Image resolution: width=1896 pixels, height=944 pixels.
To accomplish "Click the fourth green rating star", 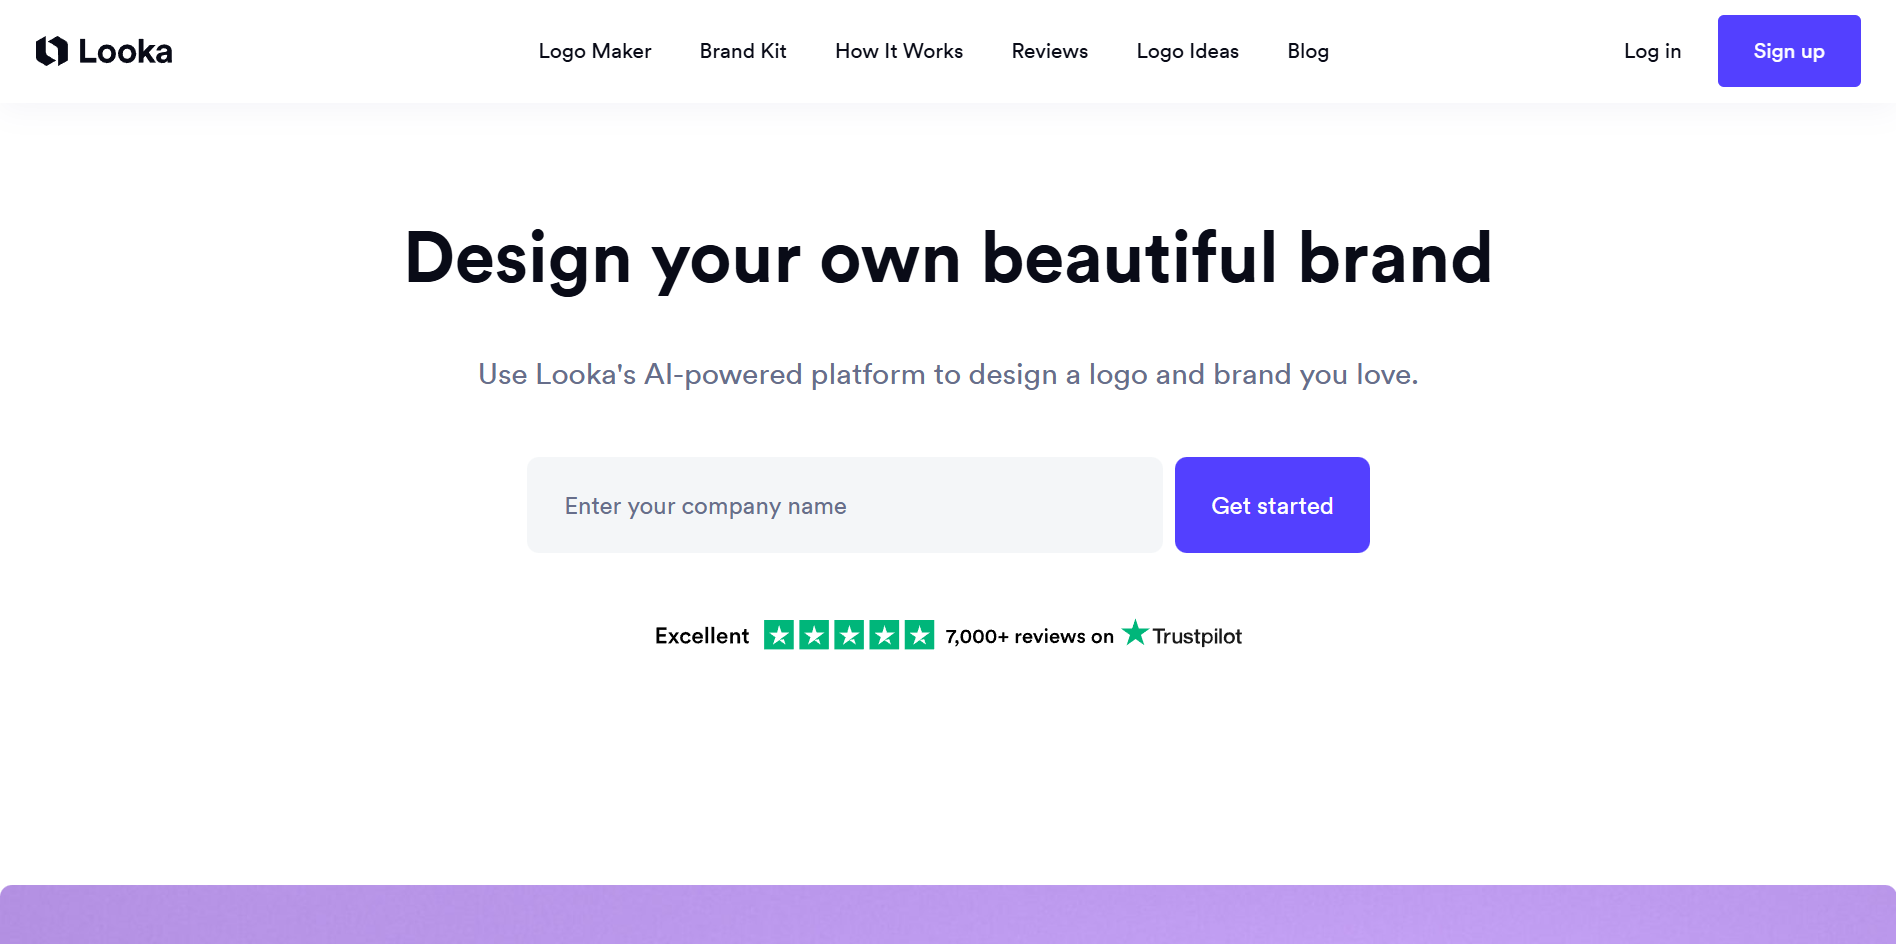I will click(x=884, y=635).
